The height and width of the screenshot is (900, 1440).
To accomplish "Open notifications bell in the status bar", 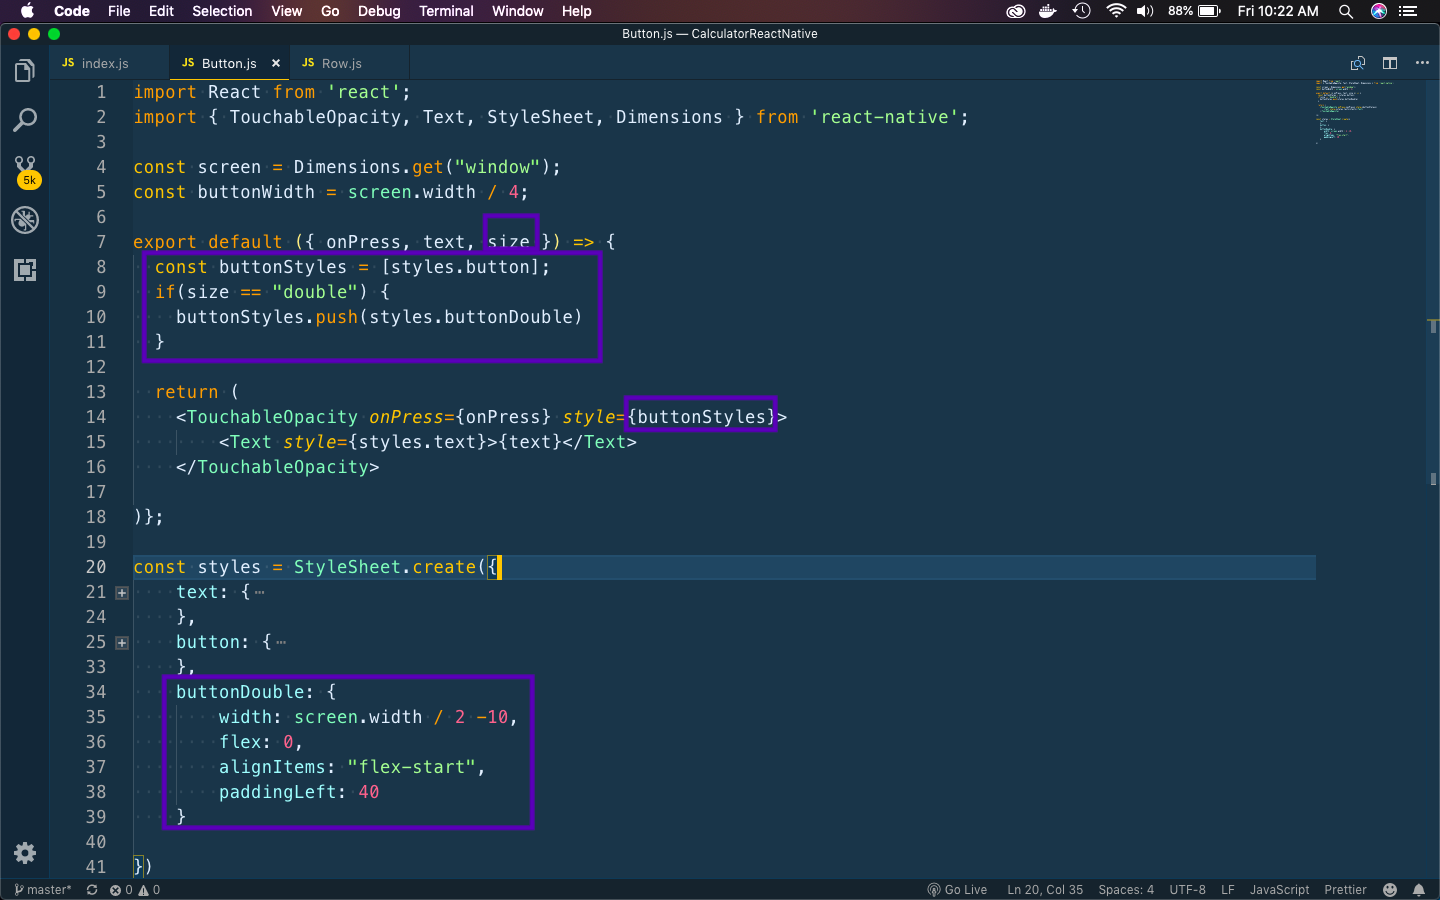I will click(x=1419, y=890).
